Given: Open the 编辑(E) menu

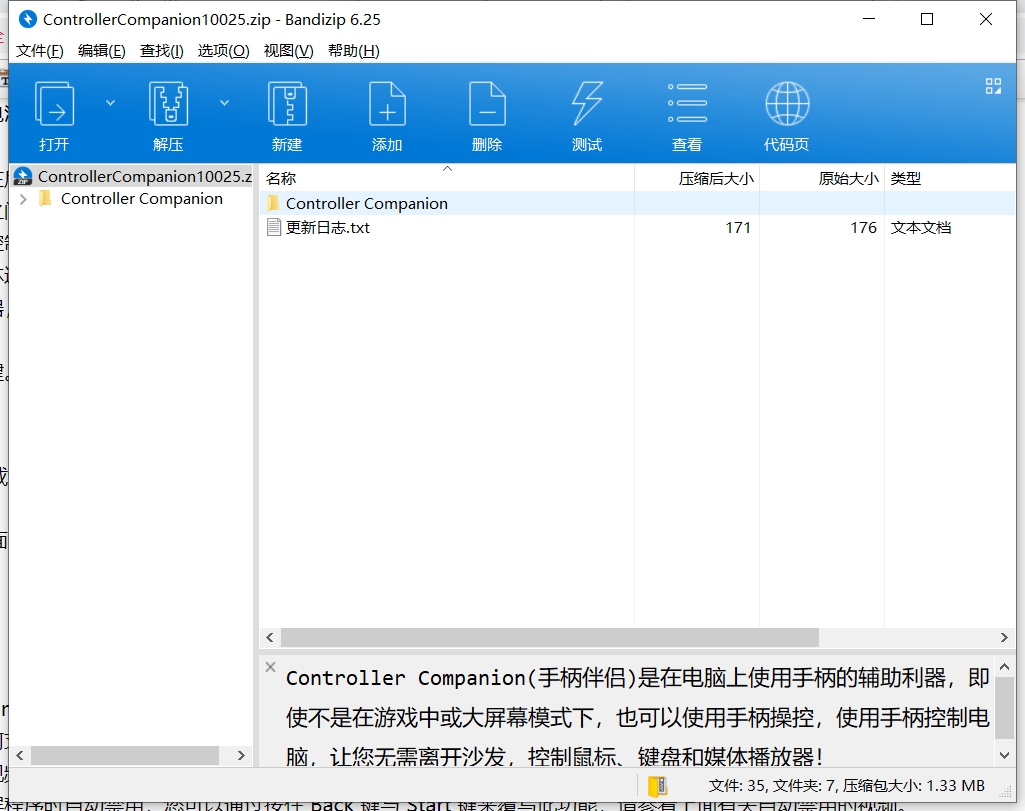Looking at the screenshot, I should point(101,51).
